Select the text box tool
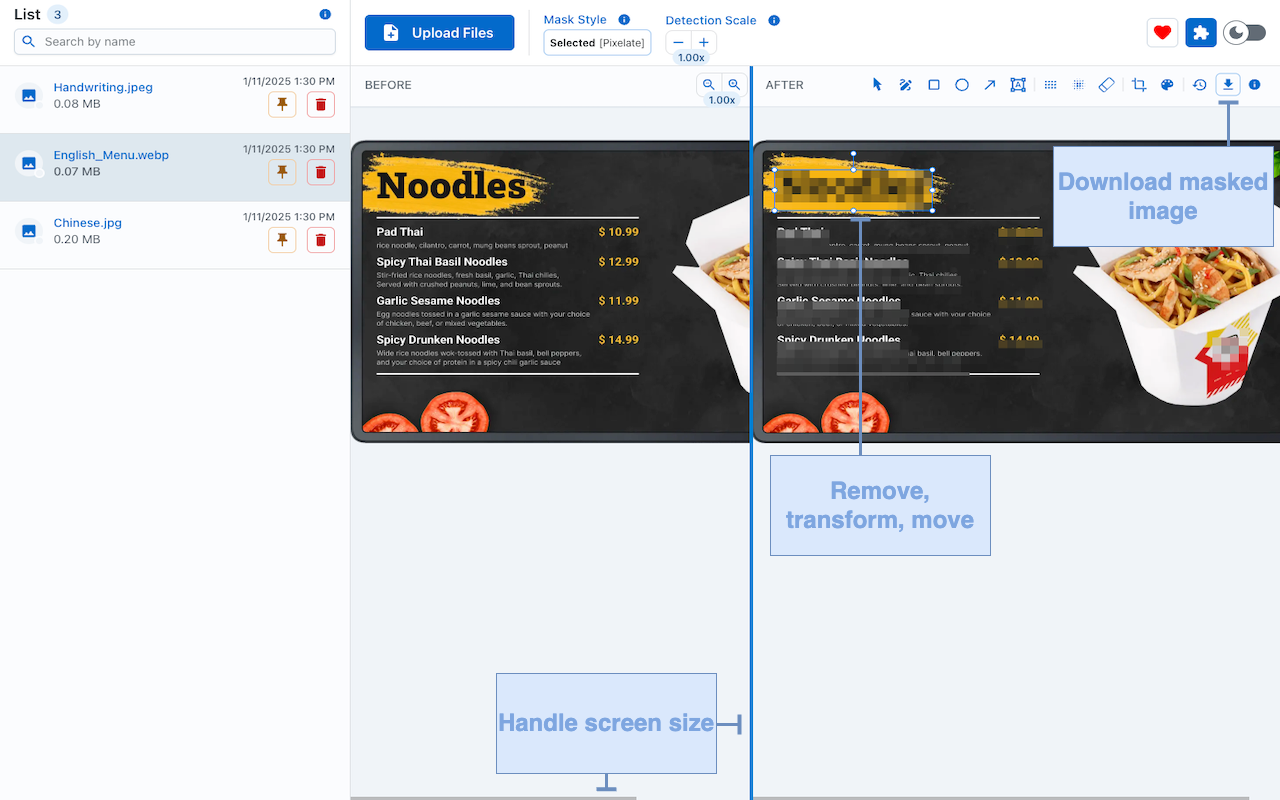 point(1017,85)
